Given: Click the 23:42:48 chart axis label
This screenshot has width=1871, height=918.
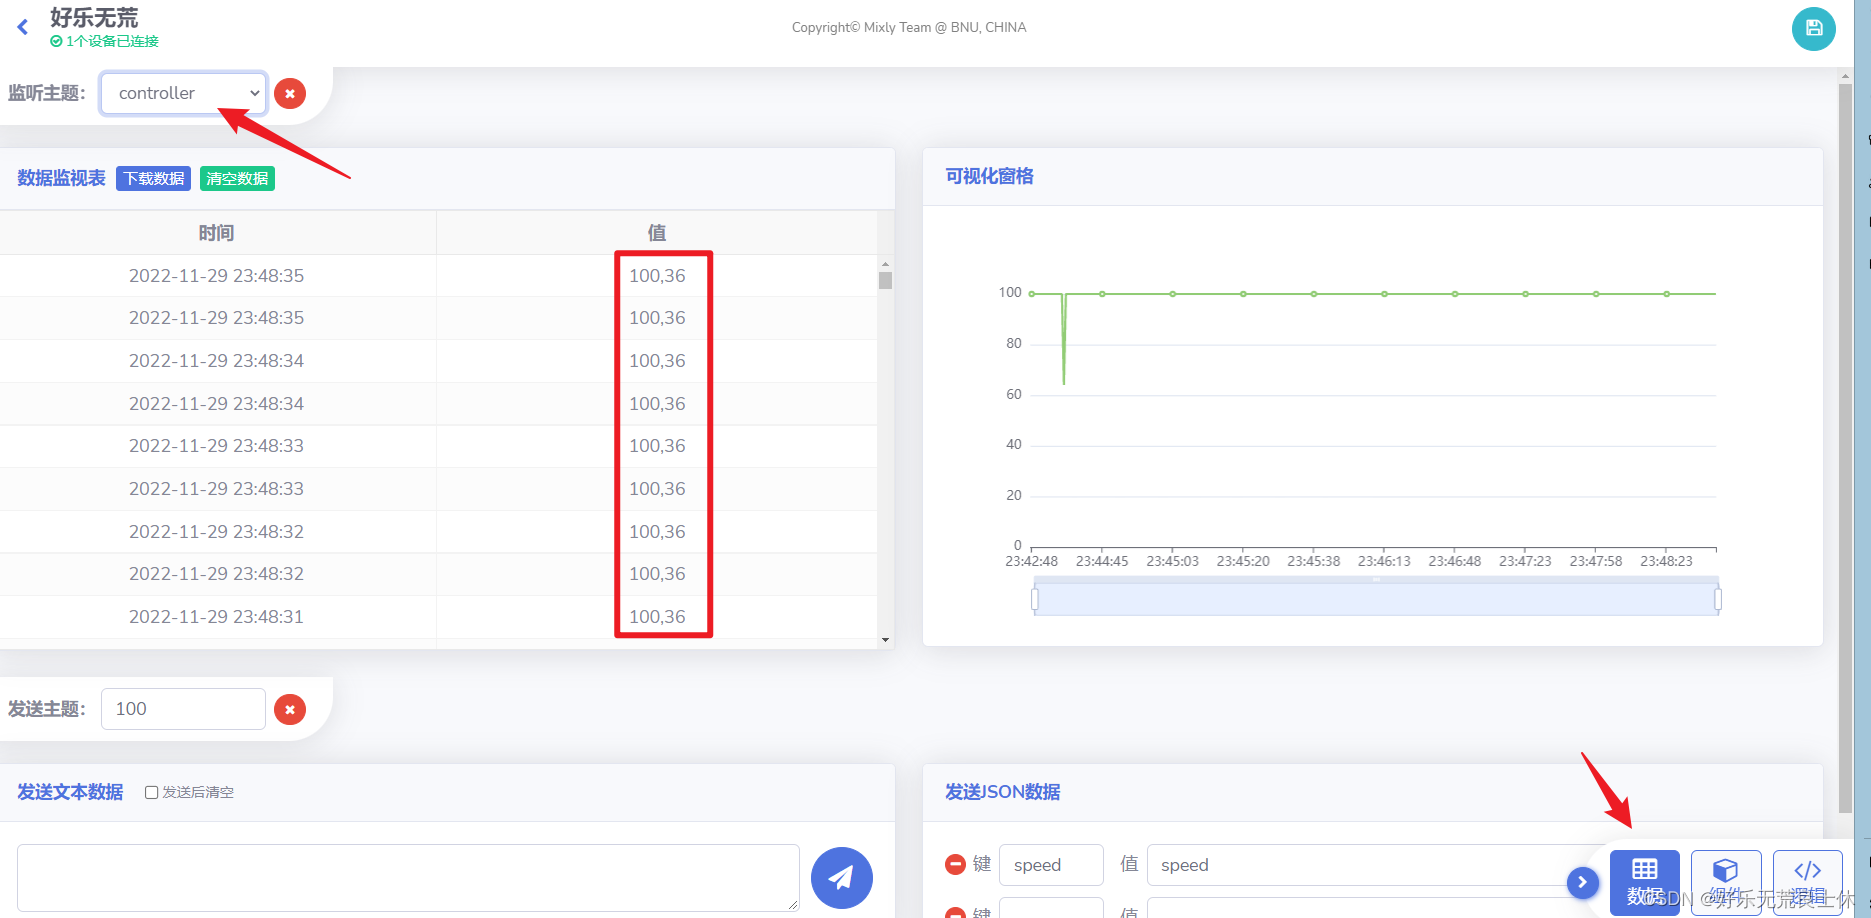Looking at the screenshot, I should [1031, 561].
